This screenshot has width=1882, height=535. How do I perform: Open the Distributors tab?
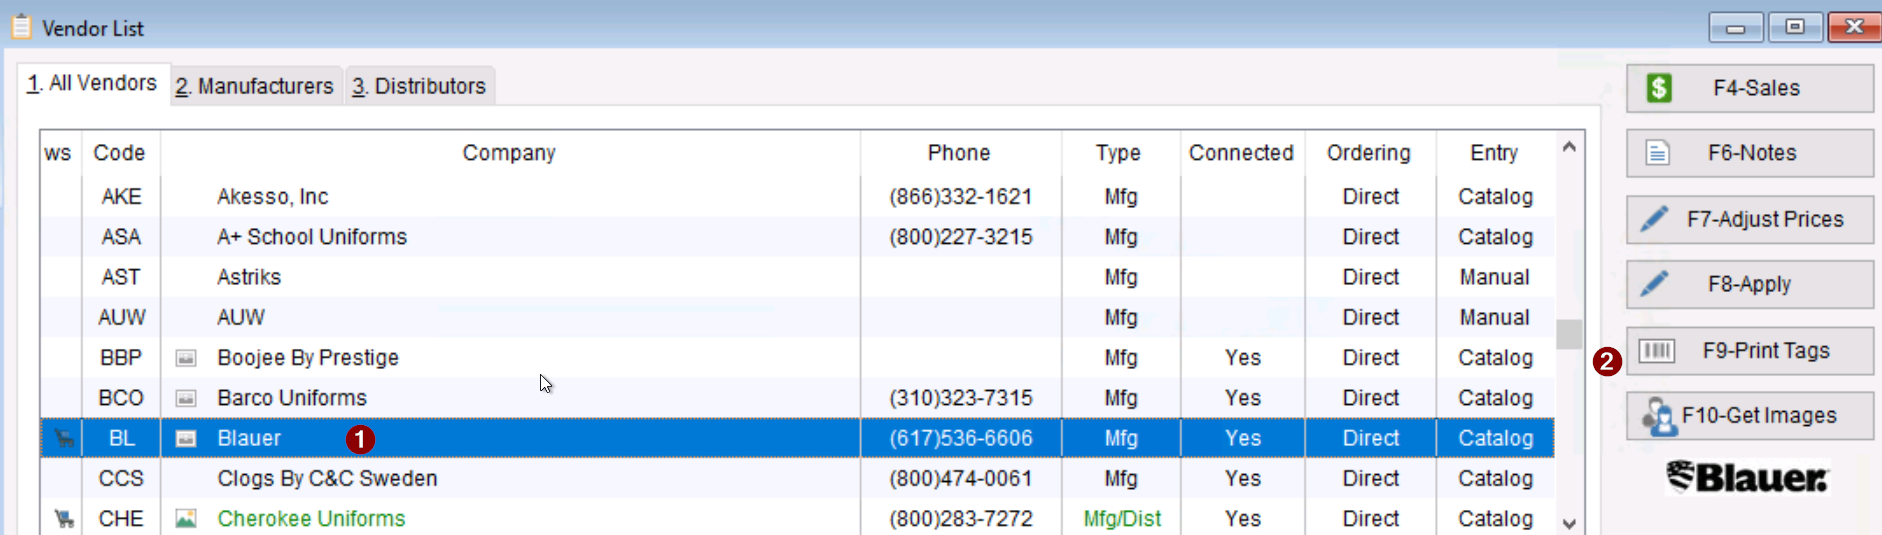click(x=419, y=86)
